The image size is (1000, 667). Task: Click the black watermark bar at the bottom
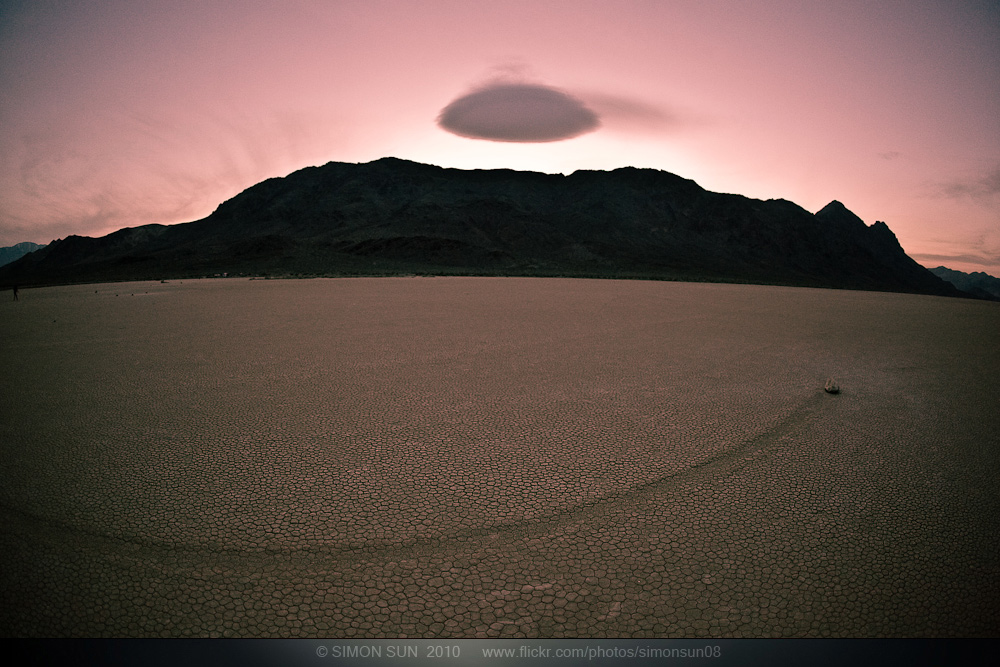point(150,652)
